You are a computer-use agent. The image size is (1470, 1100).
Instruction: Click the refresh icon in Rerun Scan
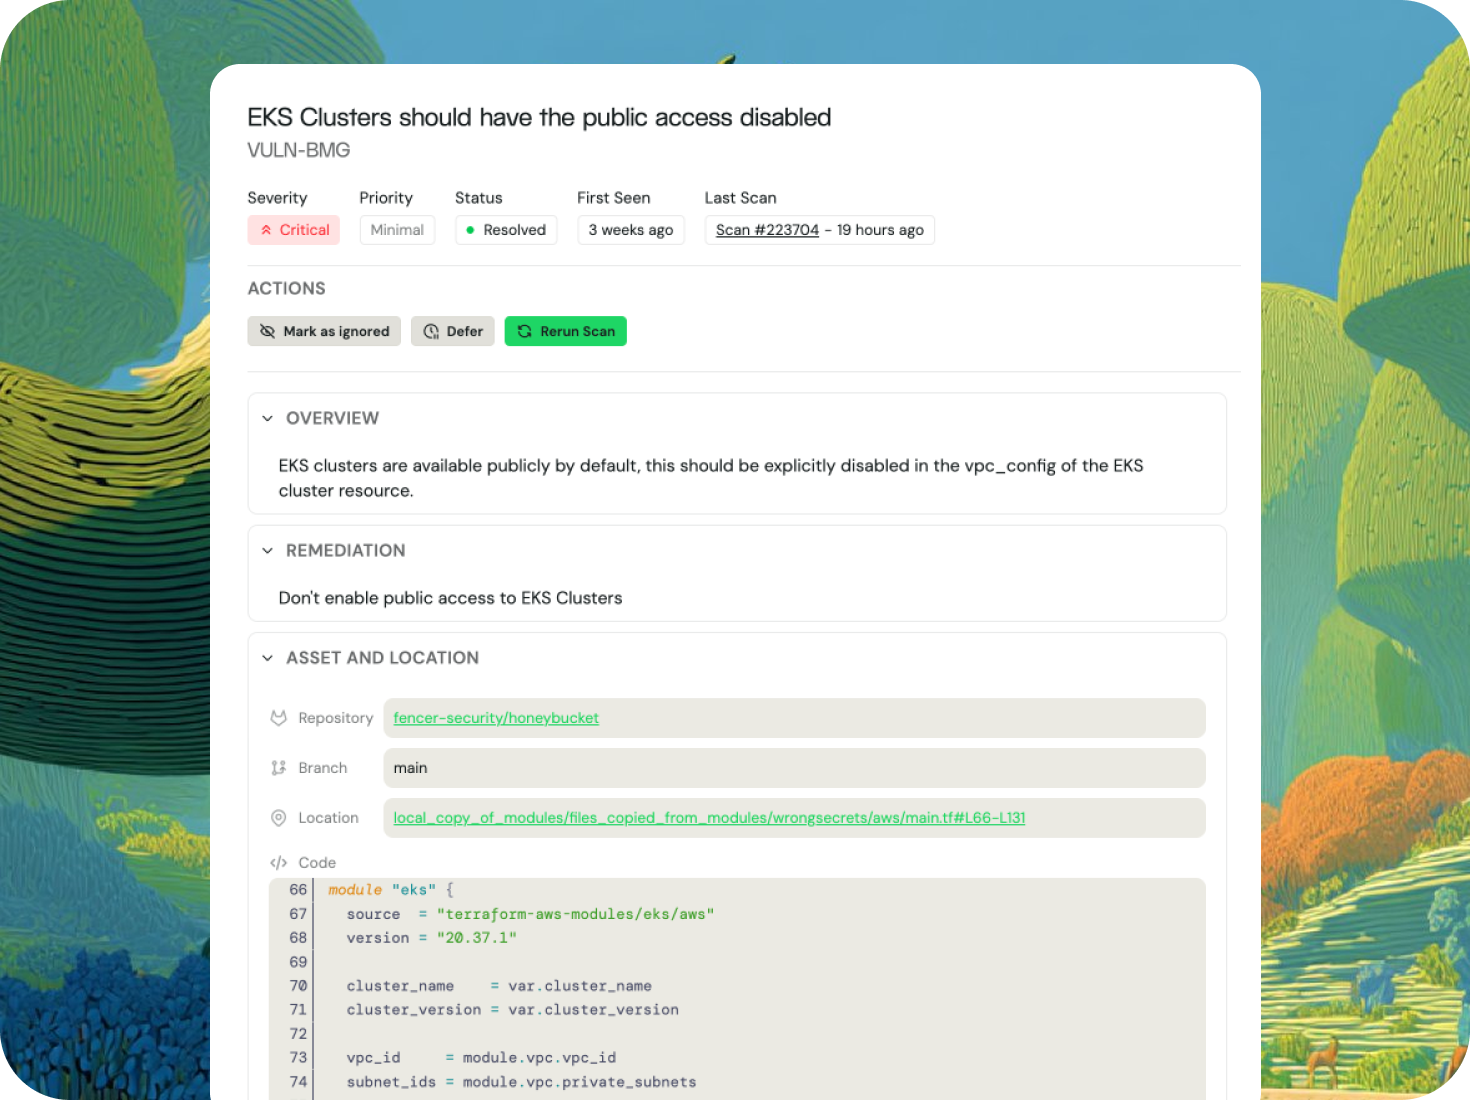(x=524, y=331)
